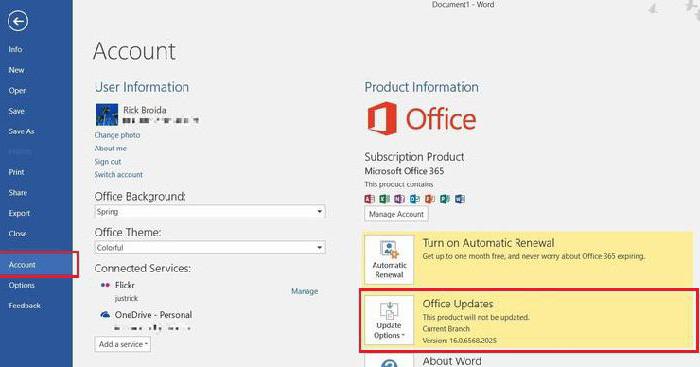Go to the Share page
This screenshot has width=700, height=367.
point(17,192)
